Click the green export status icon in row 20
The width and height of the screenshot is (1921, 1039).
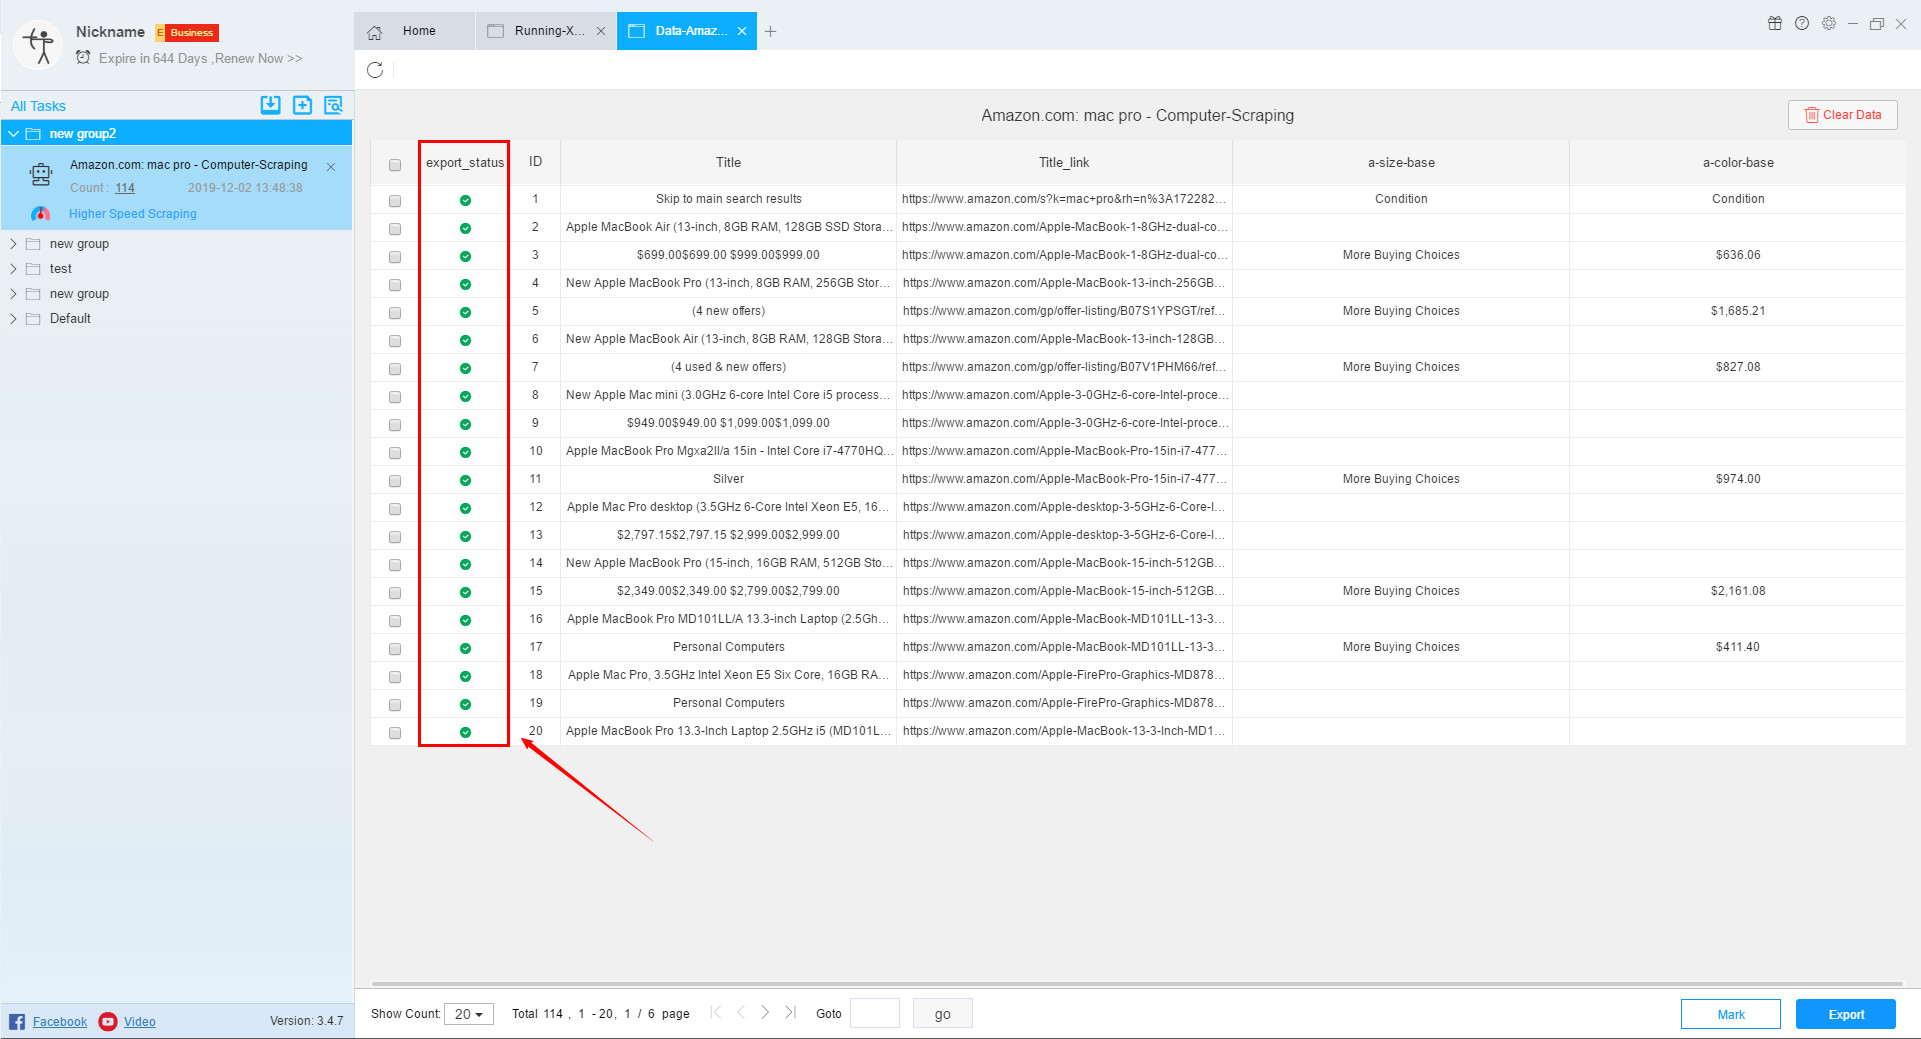[x=465, y=732]
